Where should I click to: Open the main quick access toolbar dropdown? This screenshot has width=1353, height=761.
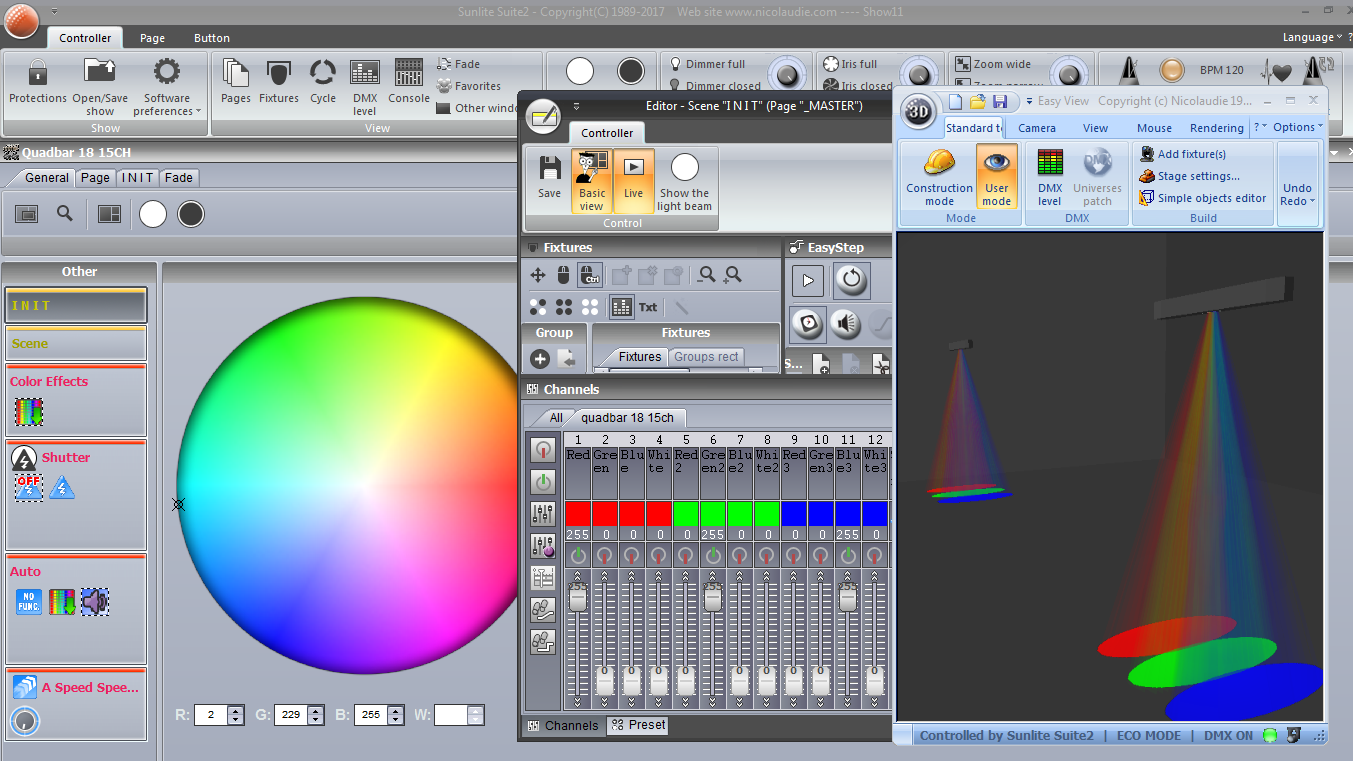(x=54, y=11)
